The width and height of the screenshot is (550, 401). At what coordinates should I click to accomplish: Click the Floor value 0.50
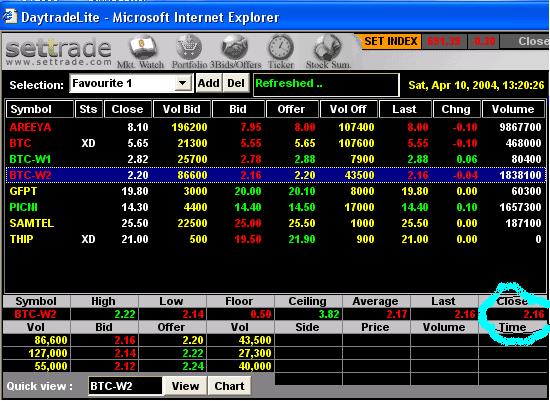[261, 314]
